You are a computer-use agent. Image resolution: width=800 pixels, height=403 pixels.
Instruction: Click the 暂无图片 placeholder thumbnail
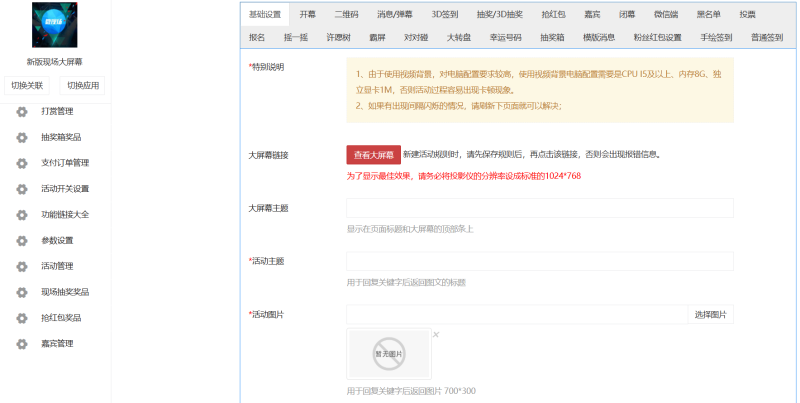(x=389, y=354)
